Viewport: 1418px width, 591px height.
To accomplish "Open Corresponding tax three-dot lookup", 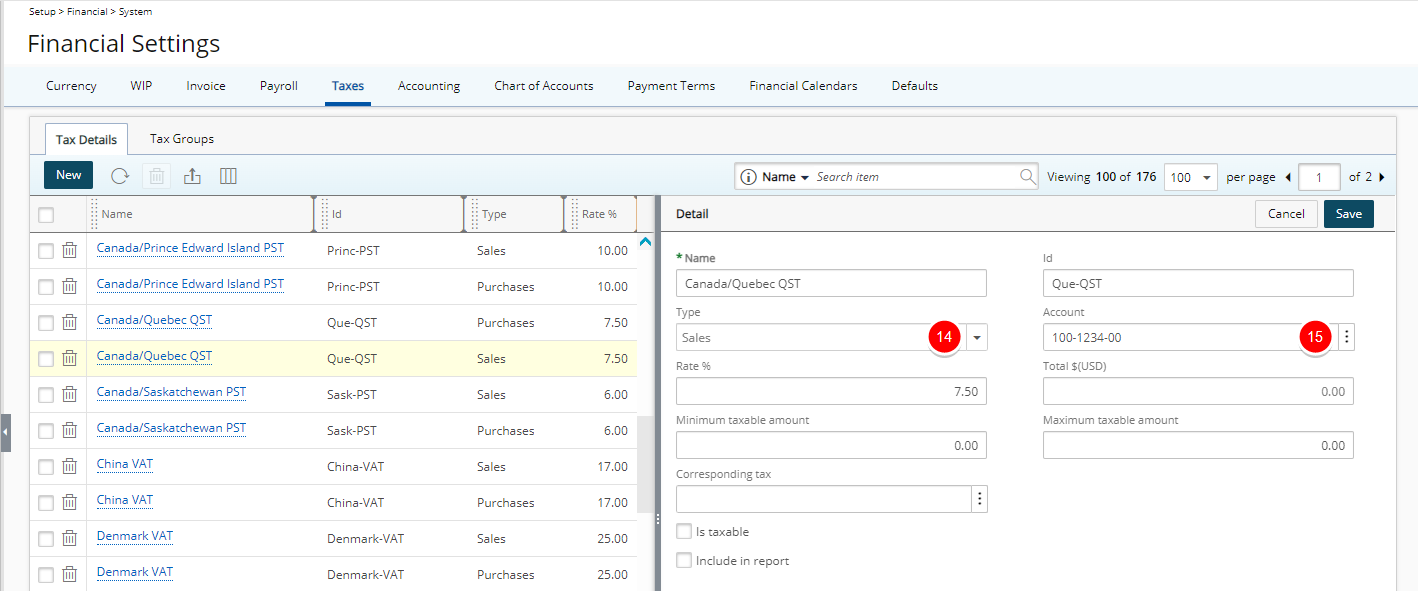I will [x=980, y=499].
